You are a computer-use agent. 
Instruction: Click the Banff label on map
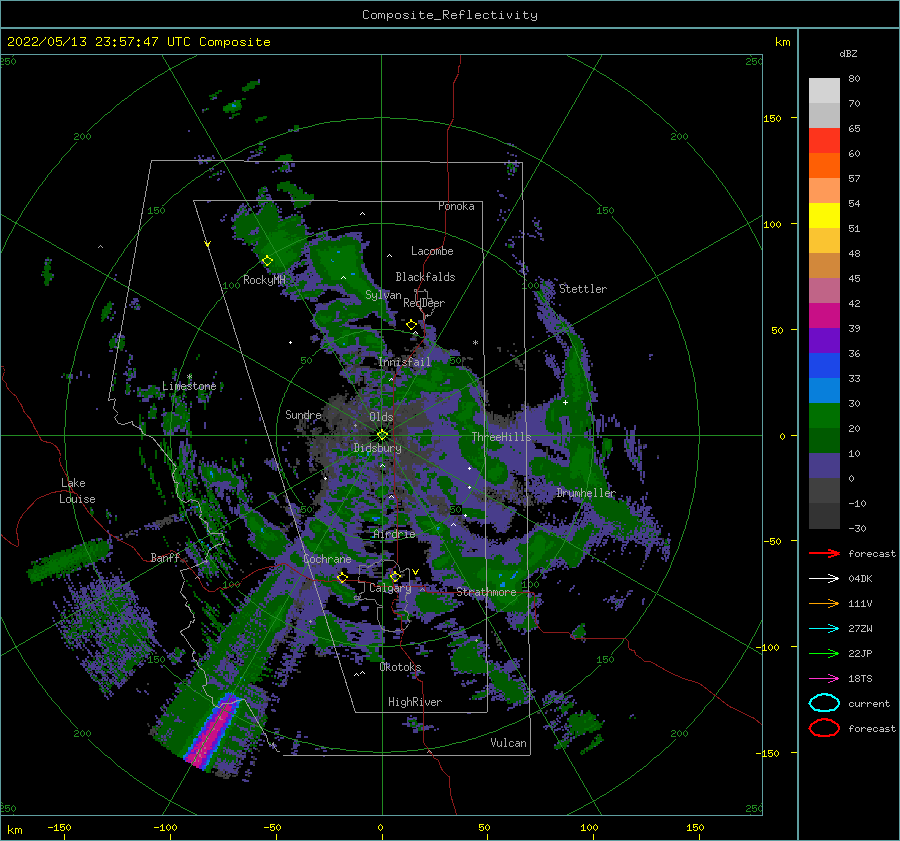pyautogui.click(x=165, y=557)
